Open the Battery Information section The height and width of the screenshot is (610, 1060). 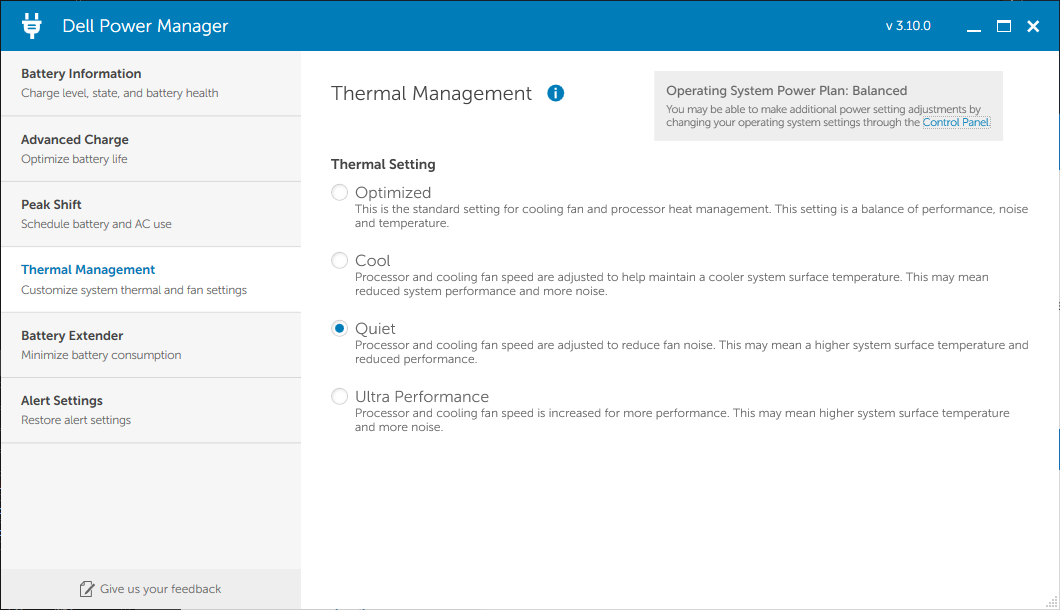[x=150, y=83]
